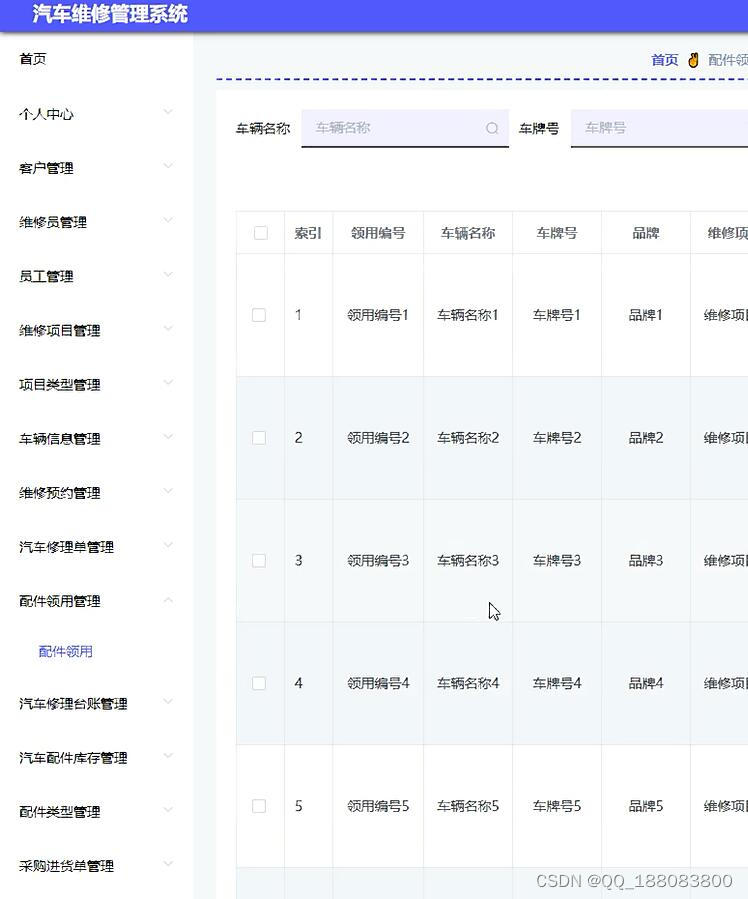Expand the 车辆信息管理 menu chevron

pyautogui.click(x=168, y=436)
